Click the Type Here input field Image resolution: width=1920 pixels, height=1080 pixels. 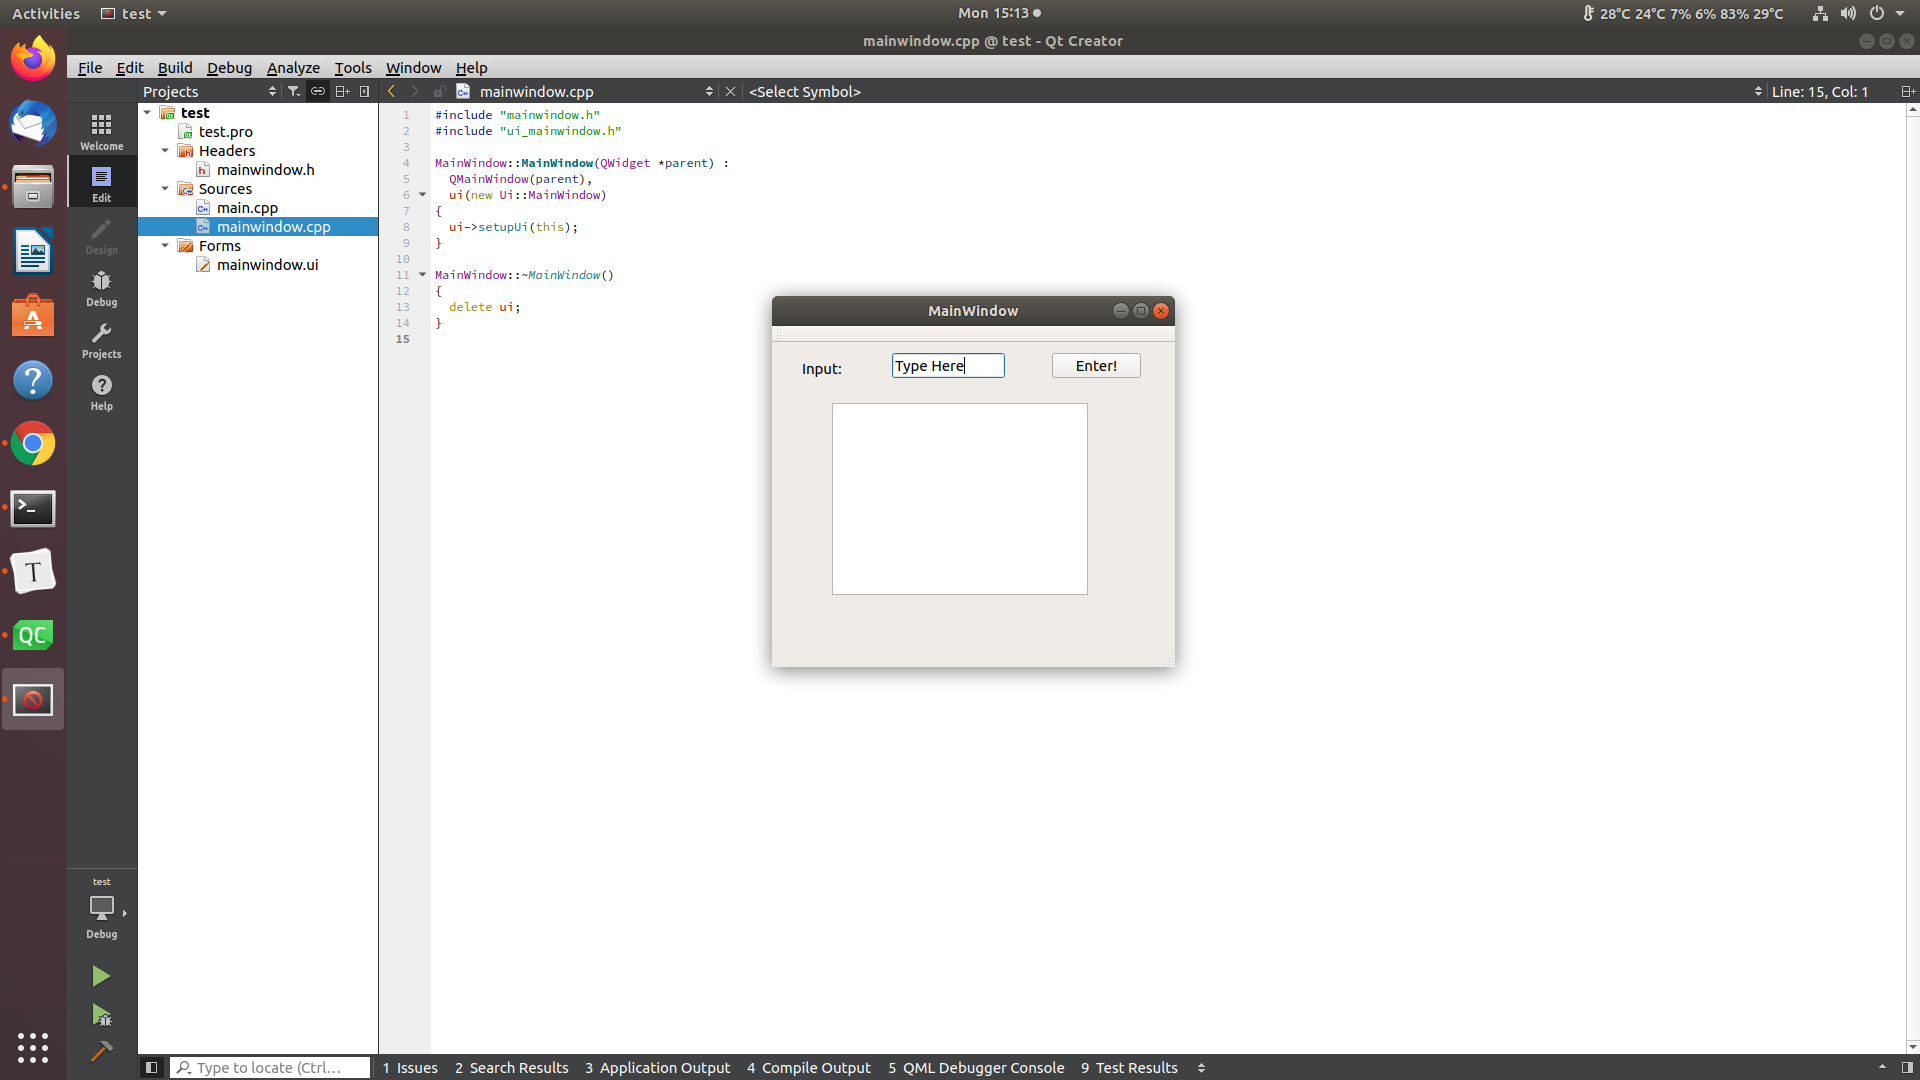click(x=947, y=366)
